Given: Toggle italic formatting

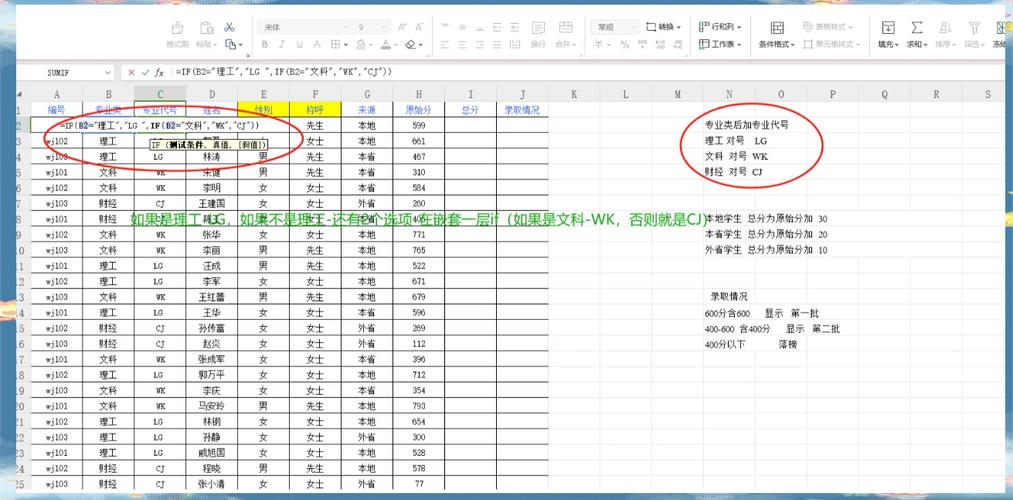Looking at the screenshot, I should [282, 45].
